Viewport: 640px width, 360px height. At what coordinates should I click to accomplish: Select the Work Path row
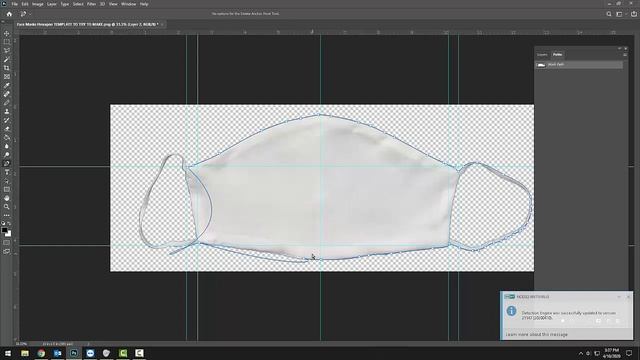coord(579,64)
